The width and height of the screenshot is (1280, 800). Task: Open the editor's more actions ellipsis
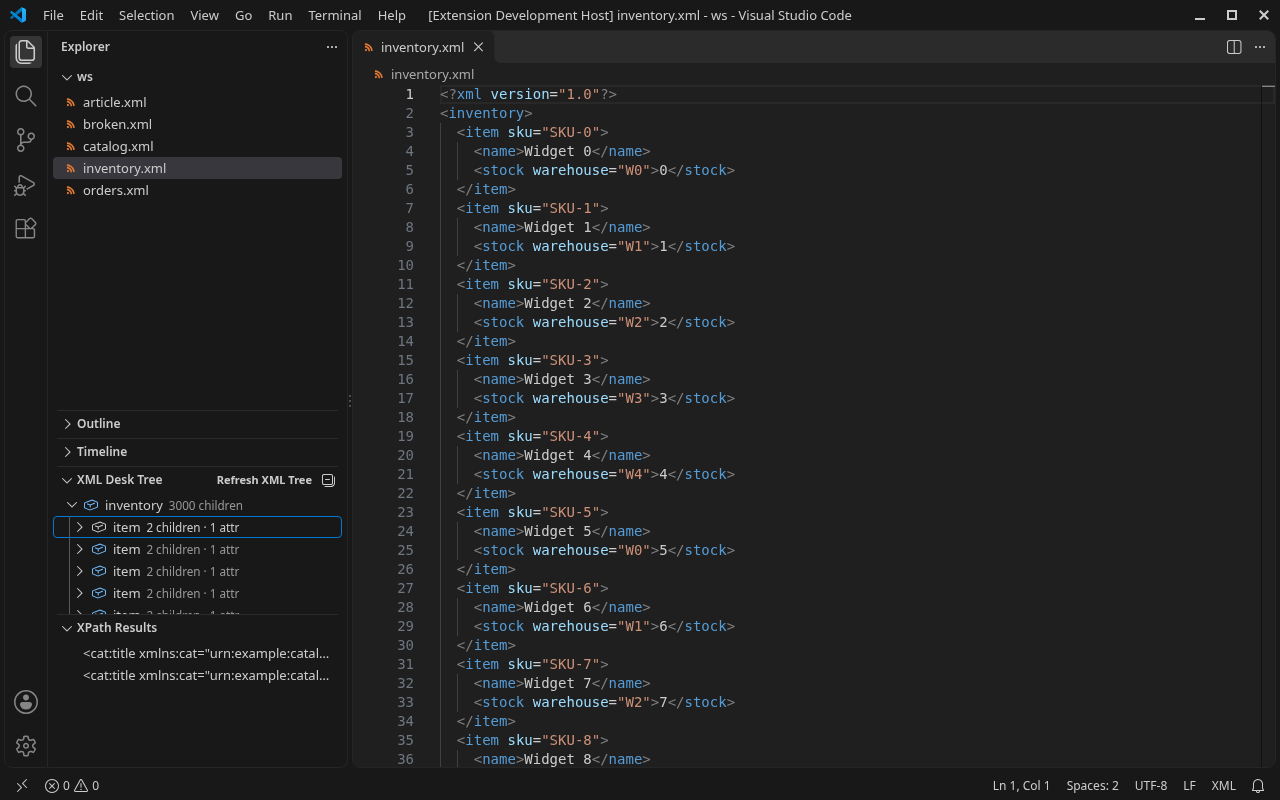[1259, 47]
